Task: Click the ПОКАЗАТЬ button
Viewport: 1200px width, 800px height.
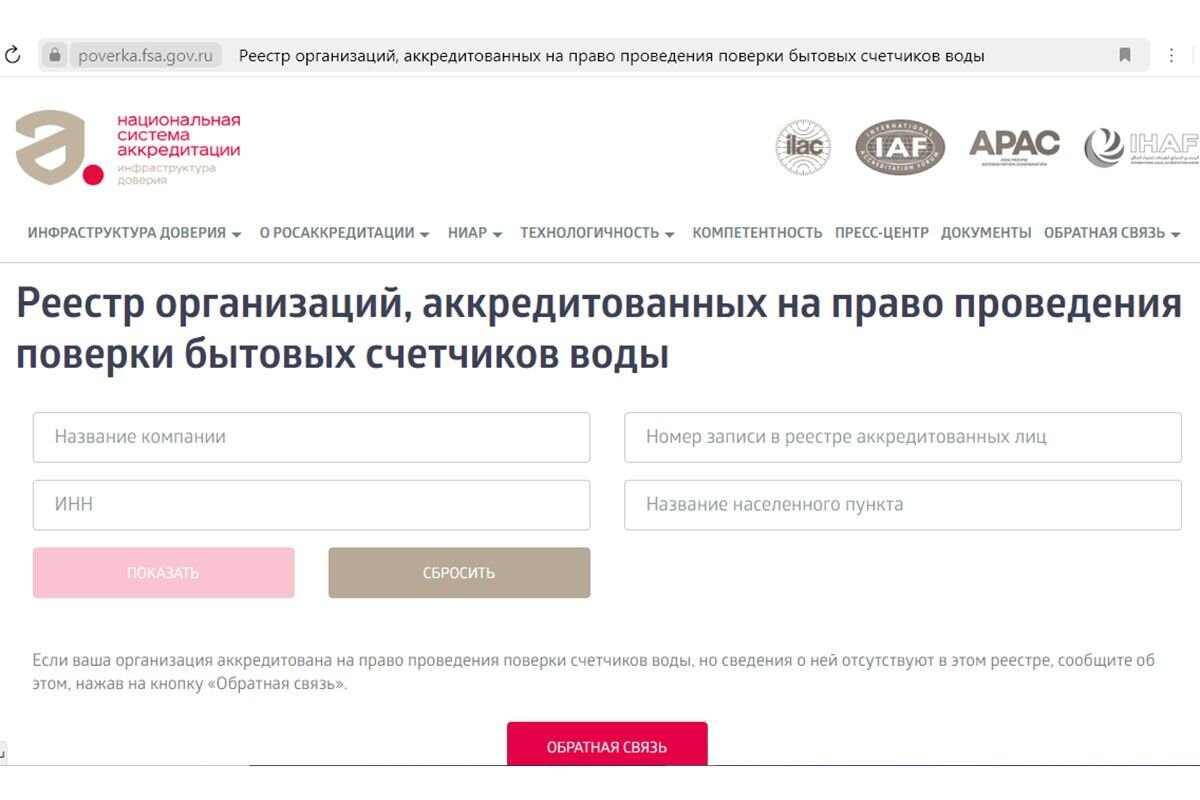Action: [x=164, y=572]
